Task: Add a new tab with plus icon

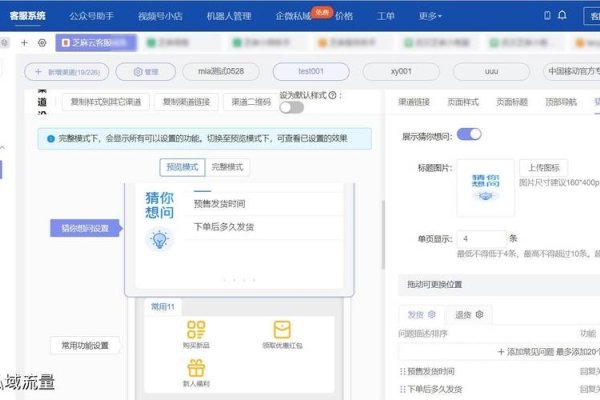Action: 24,42
